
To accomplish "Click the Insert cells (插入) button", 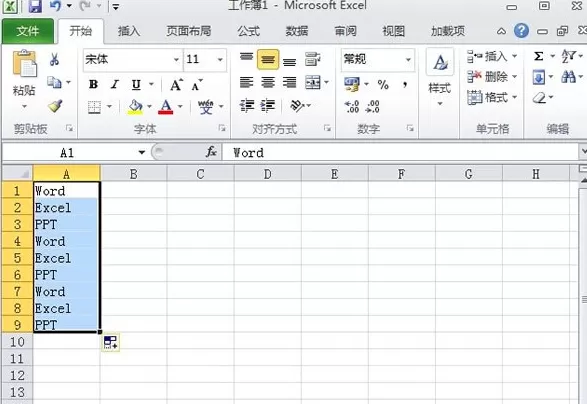I will (492, 57).
